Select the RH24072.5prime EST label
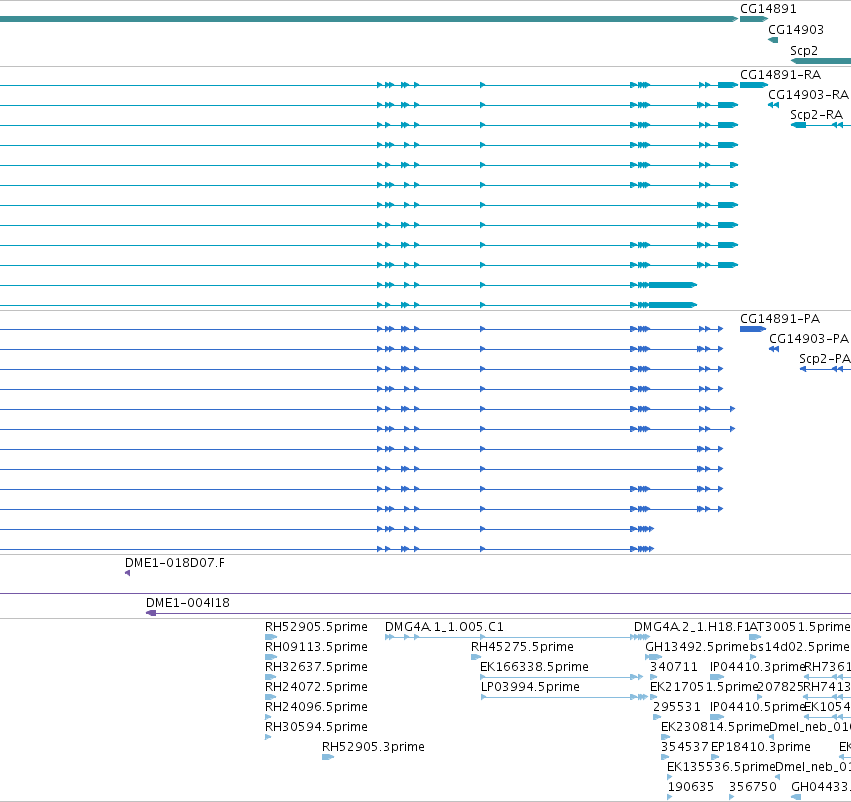The height and width of the screenshot is (802, 851). tap(316, 687)
